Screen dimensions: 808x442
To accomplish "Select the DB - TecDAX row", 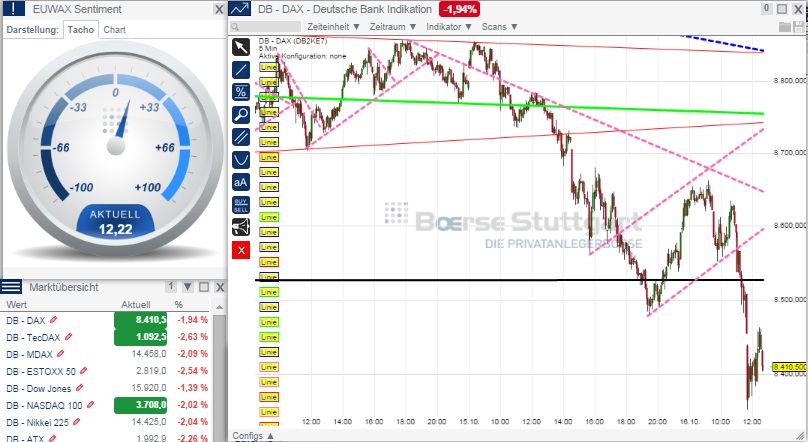I will (107, 337).
